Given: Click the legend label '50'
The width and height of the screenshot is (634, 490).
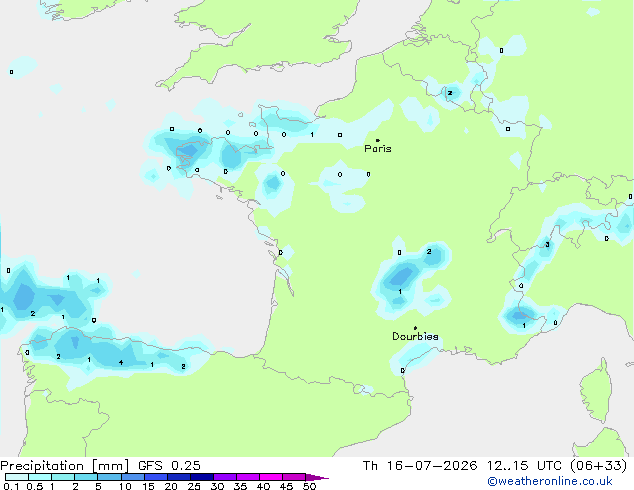Looking at the screenshot, I should click(309, 486).
